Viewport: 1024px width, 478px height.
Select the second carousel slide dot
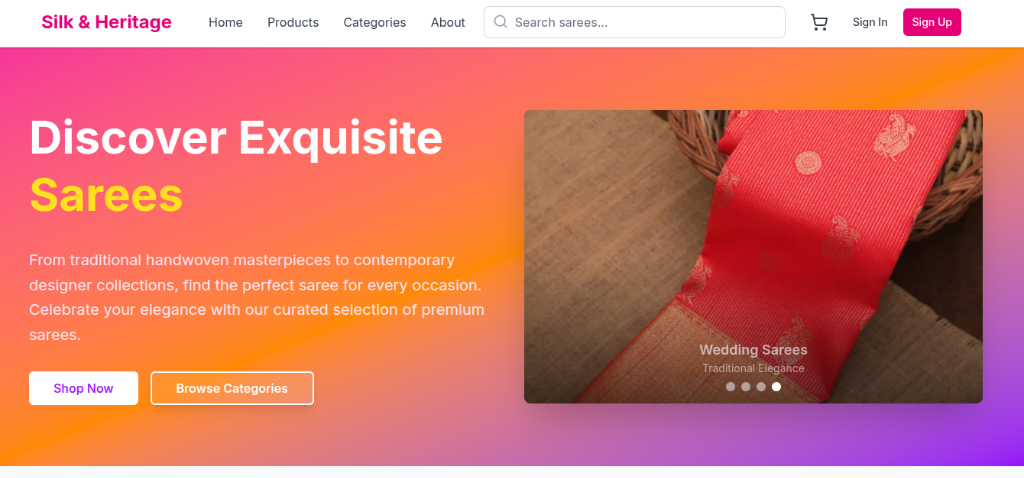(x=746, y=387)
